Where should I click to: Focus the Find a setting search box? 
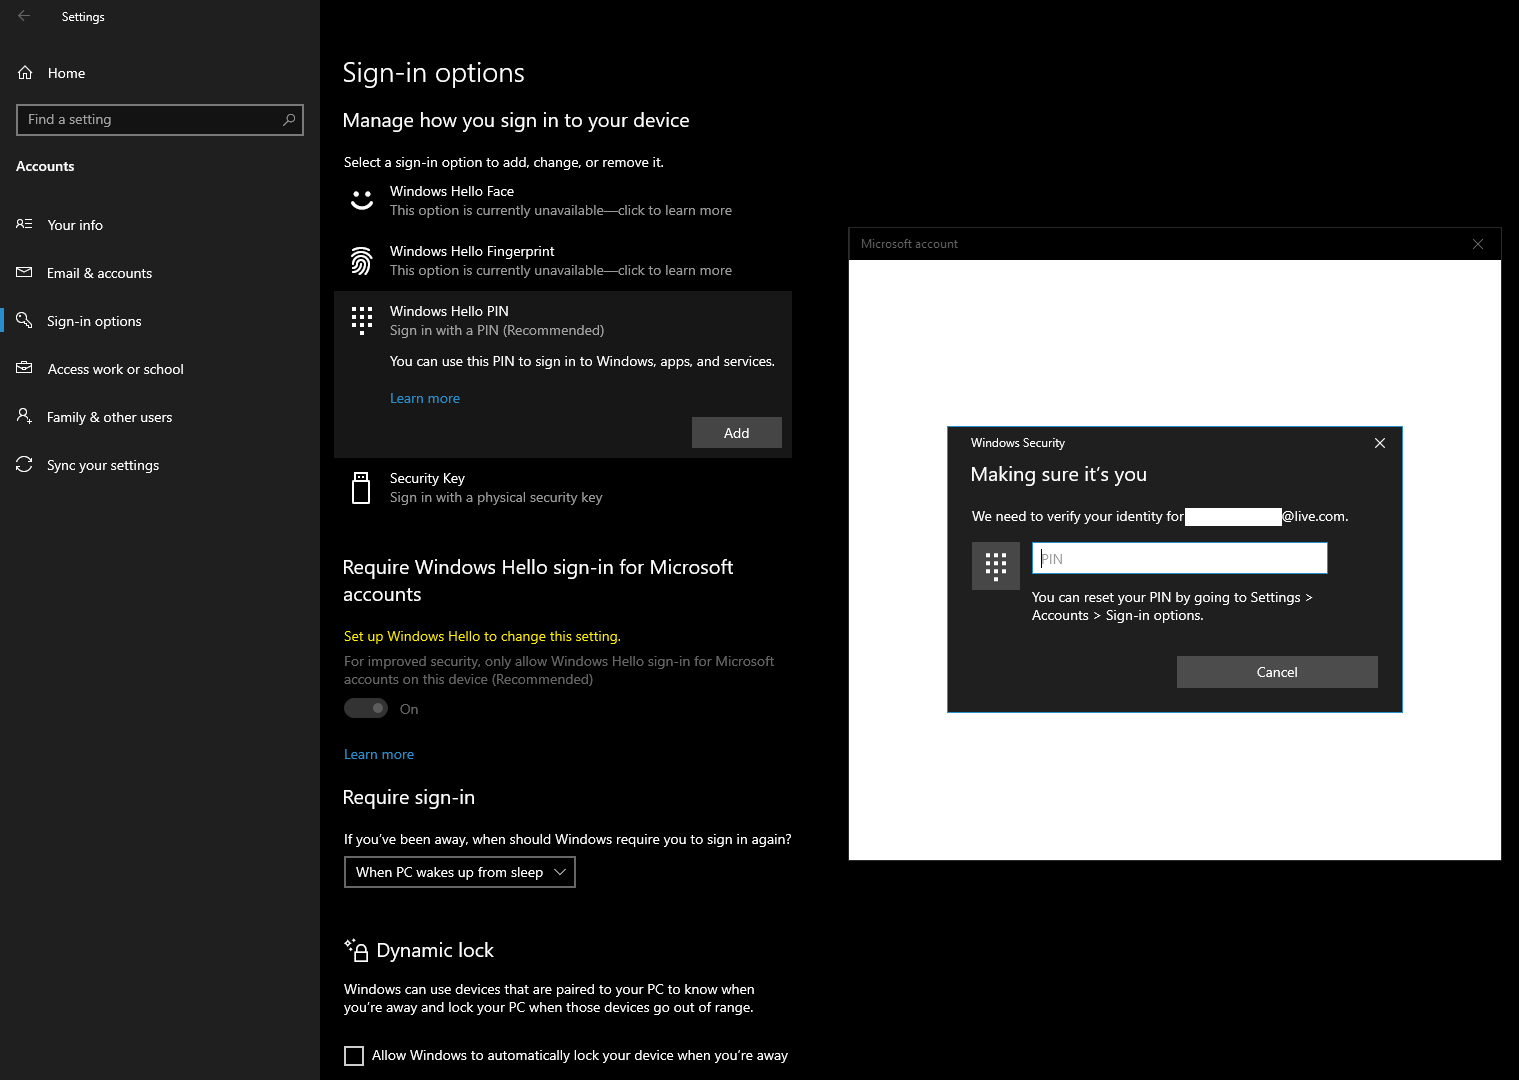pos(160,120)
